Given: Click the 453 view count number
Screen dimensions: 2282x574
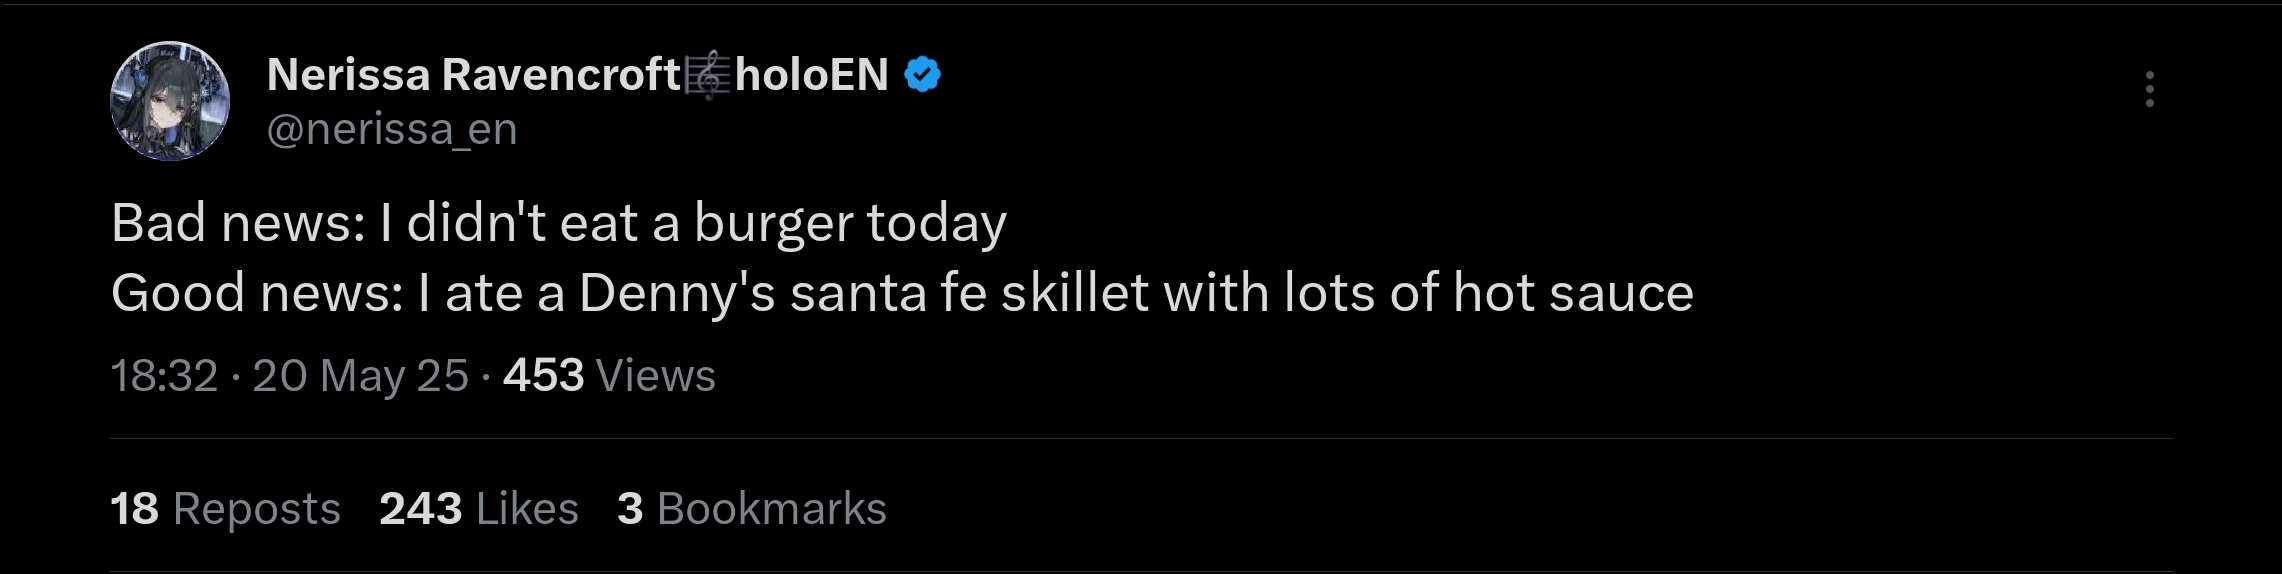Looking at the screenshot, I should [x=543, y=376].
